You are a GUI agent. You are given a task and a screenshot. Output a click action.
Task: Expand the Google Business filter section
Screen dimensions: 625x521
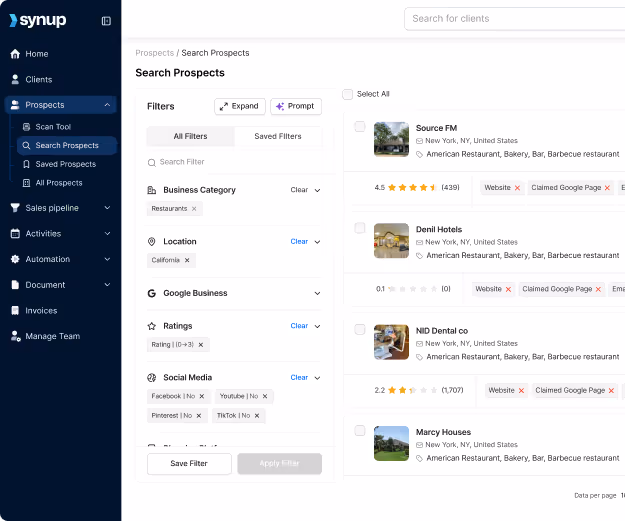(317, 293)
